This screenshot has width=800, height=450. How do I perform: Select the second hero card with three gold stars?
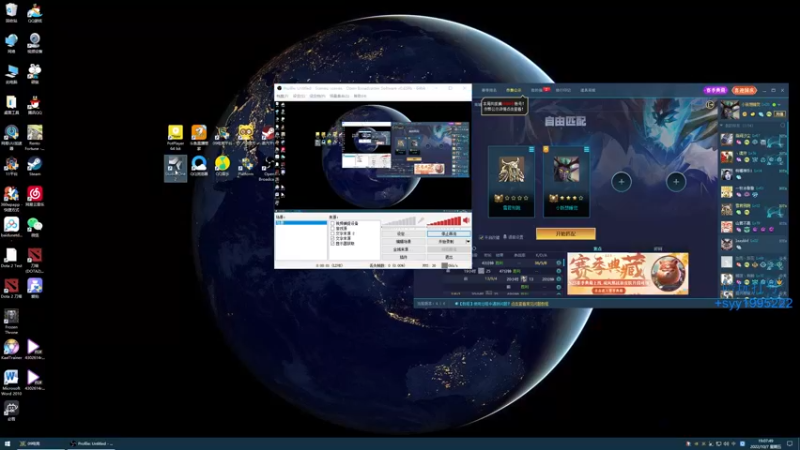pyautogui.click(x=566, y=182)
